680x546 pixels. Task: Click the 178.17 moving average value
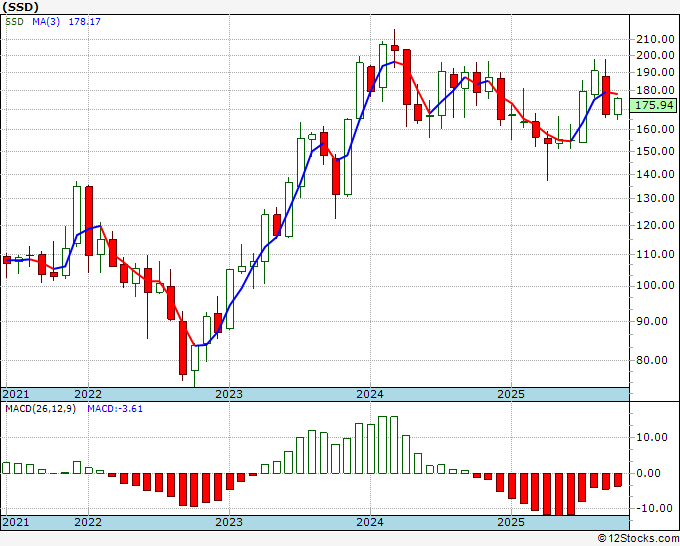point(85,22)
